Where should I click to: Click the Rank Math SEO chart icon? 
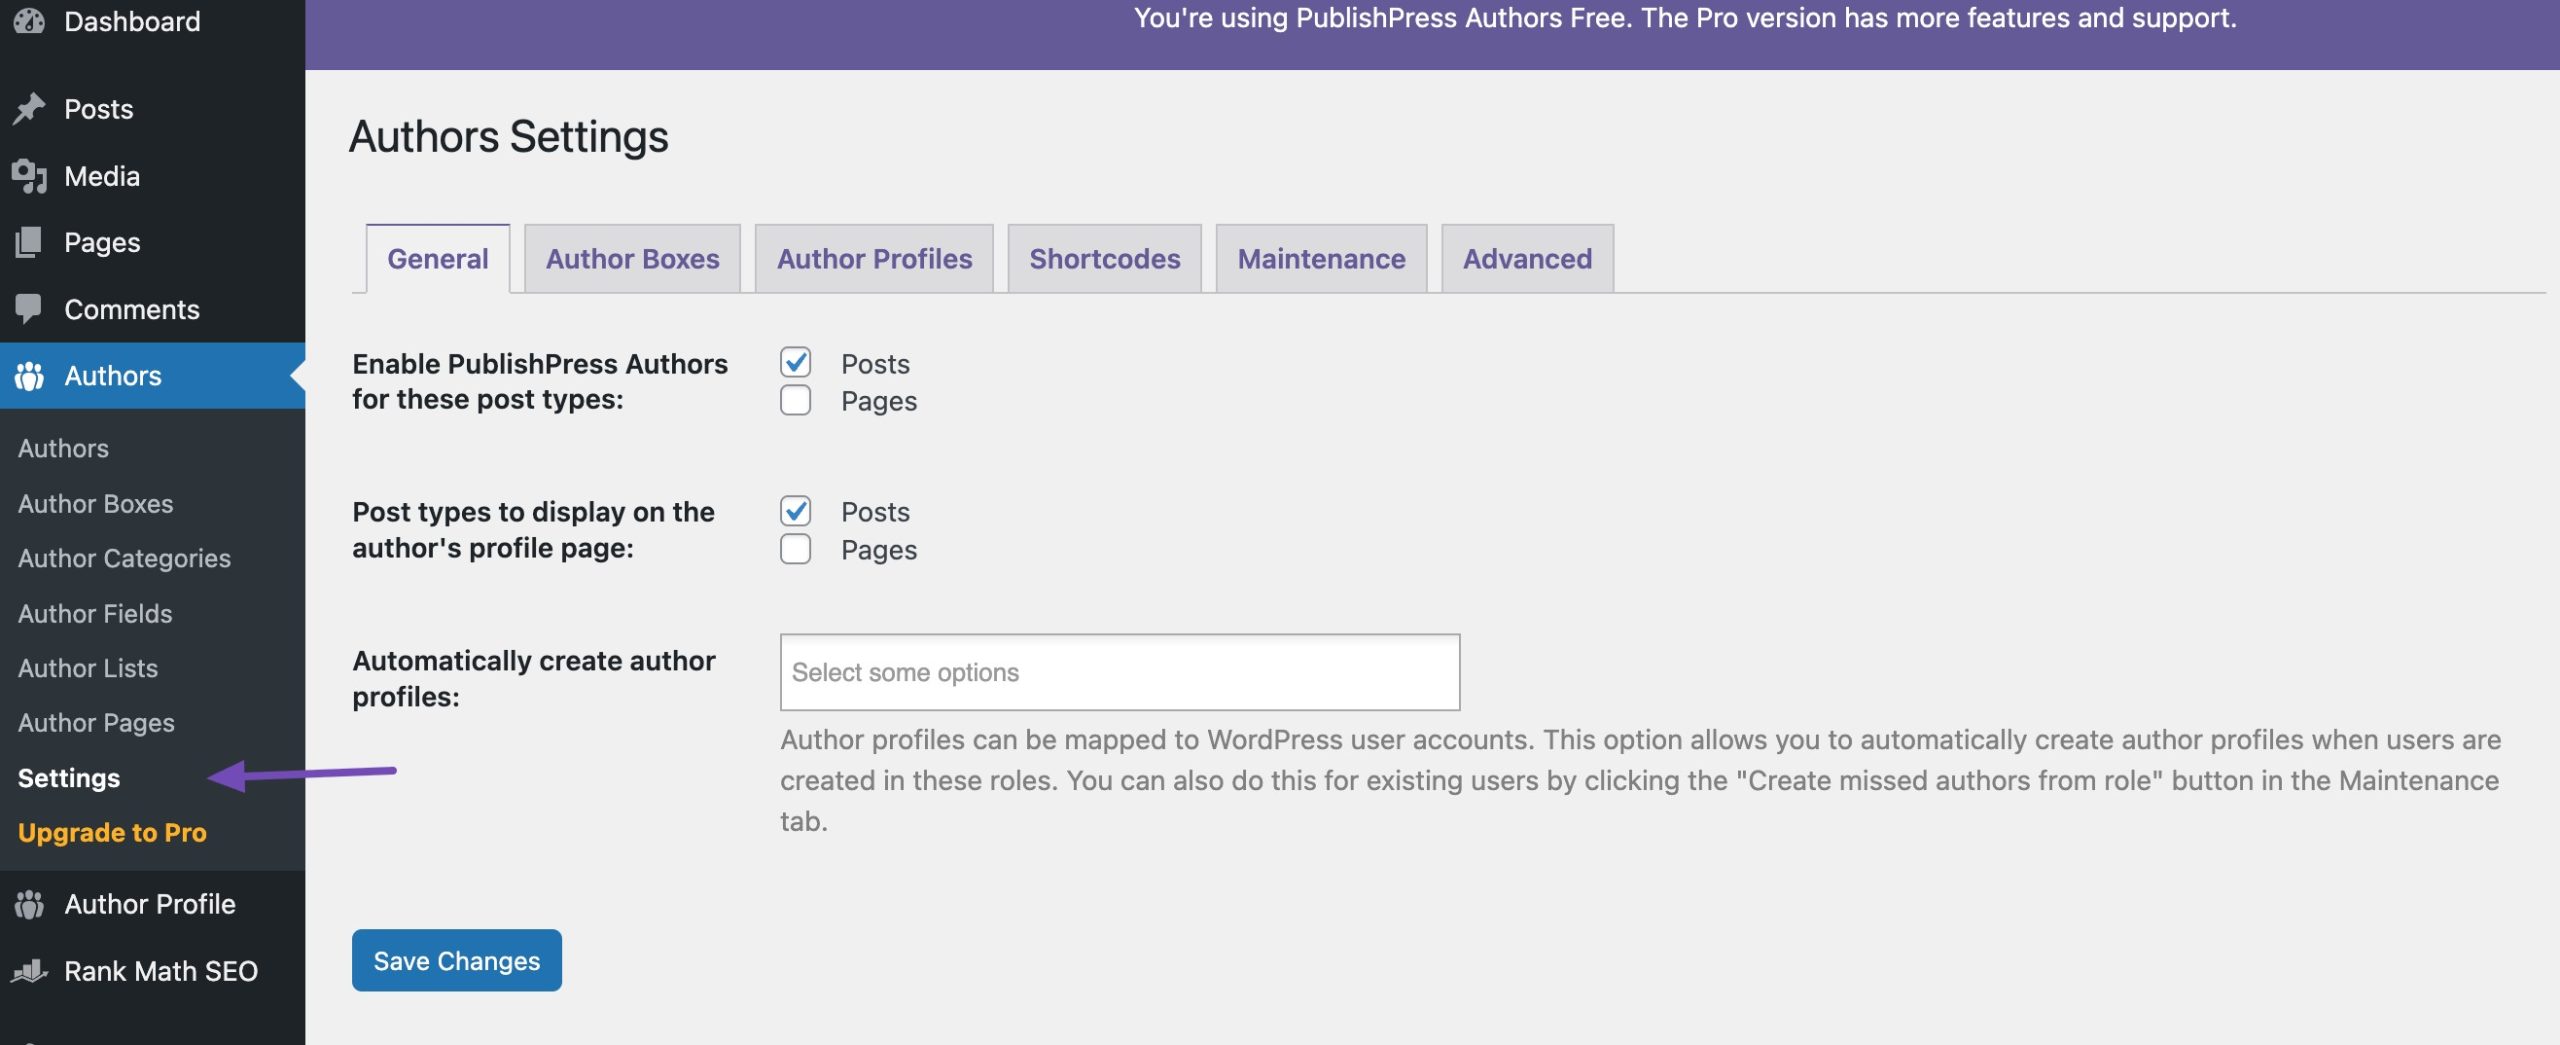pos(29,971)
